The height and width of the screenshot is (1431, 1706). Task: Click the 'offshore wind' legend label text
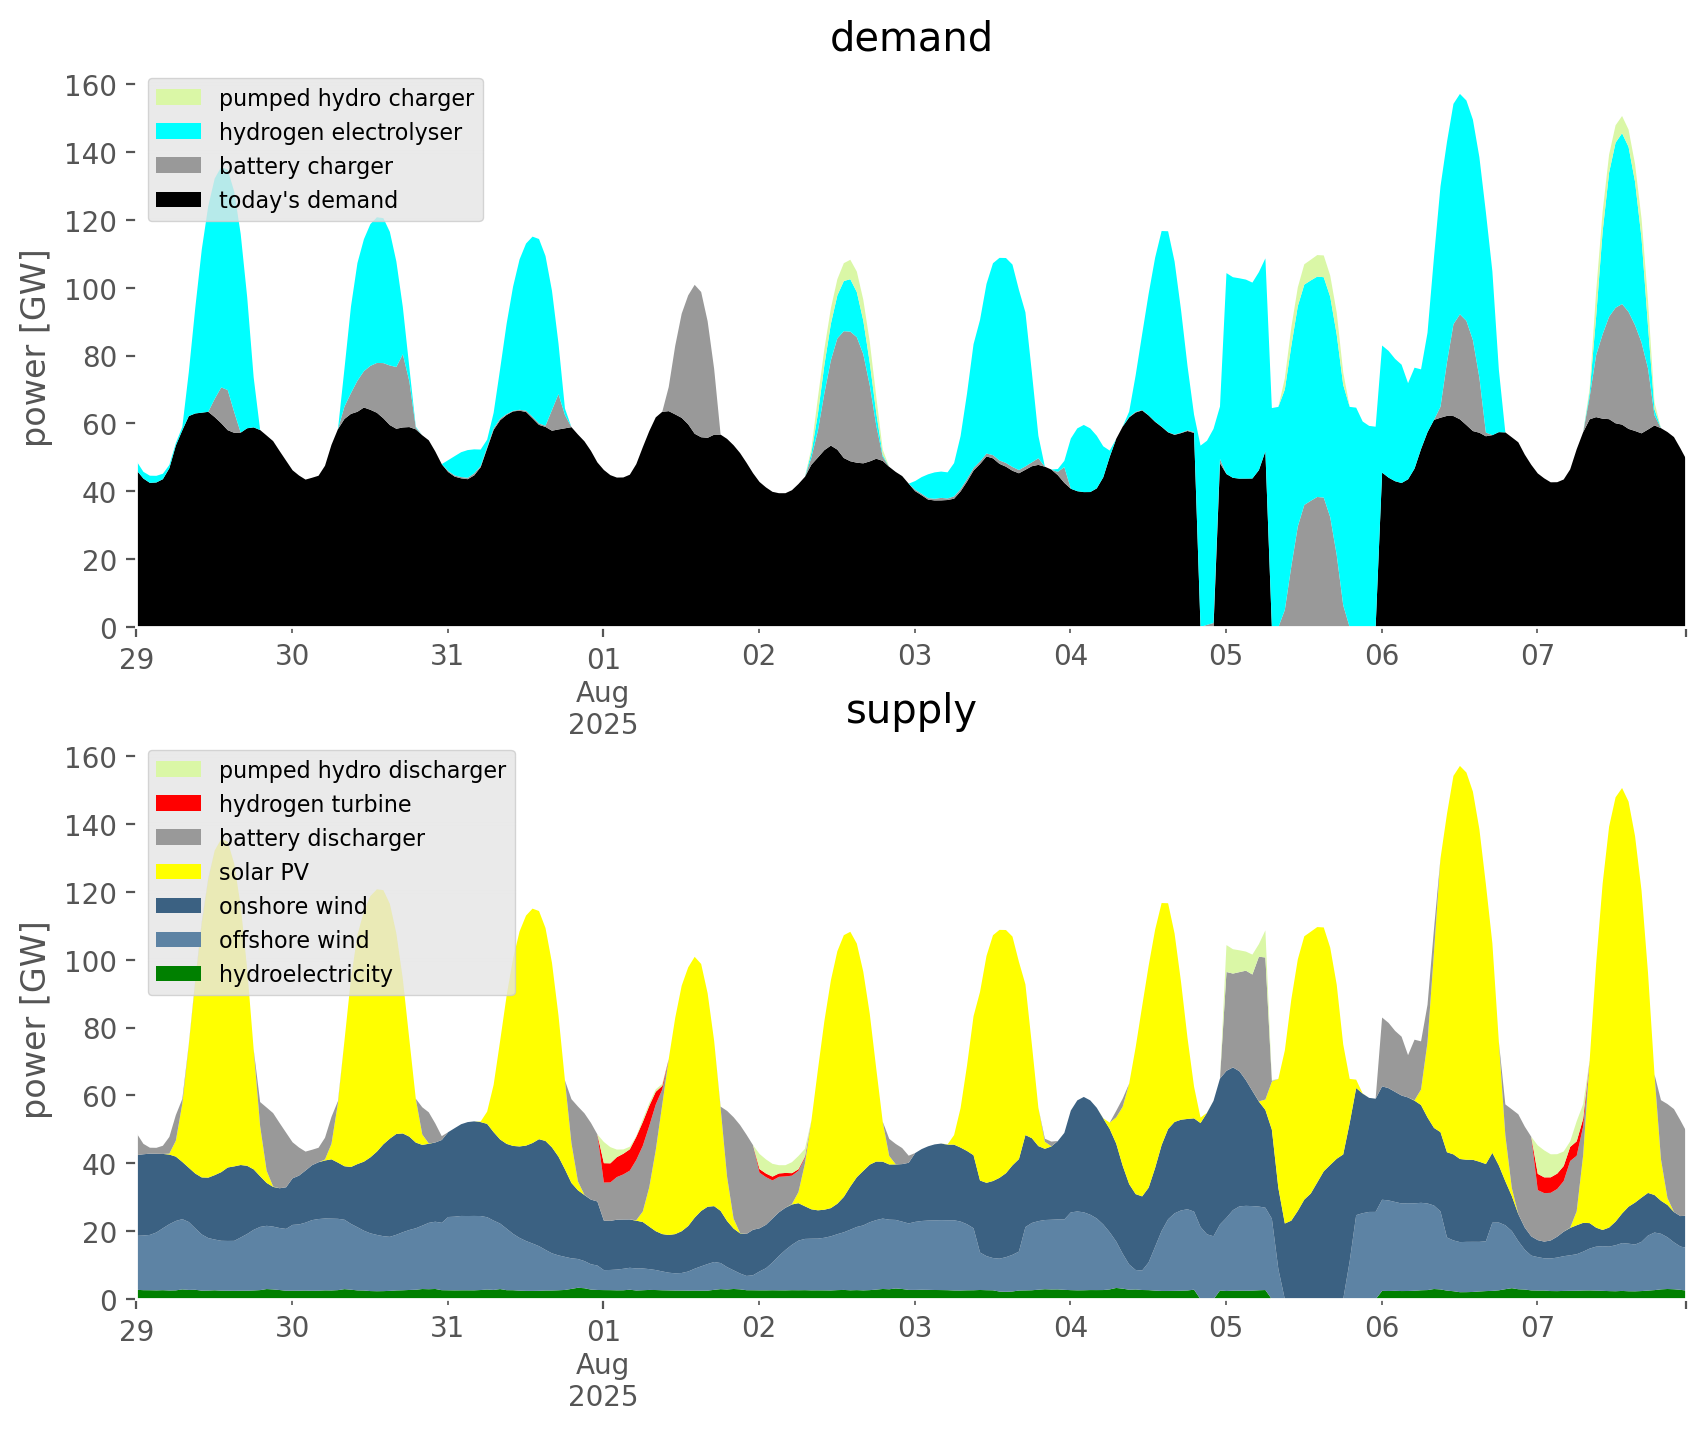pos(293,940)
